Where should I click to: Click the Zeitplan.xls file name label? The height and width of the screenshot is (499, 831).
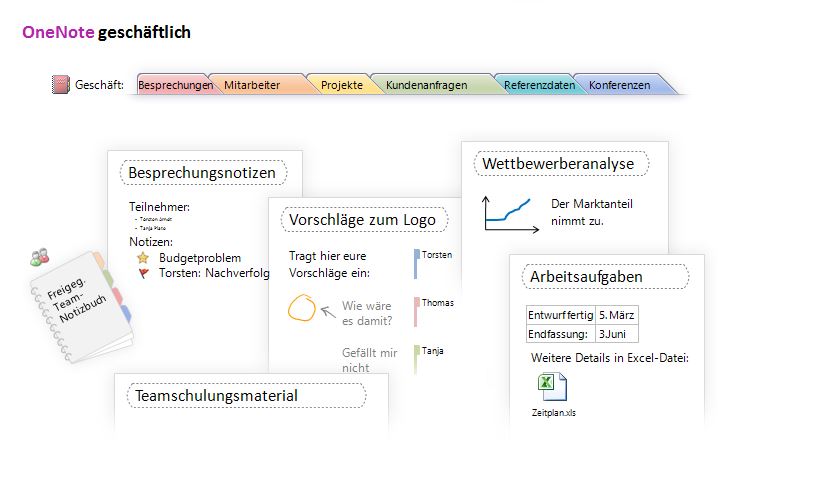(554, 413)
